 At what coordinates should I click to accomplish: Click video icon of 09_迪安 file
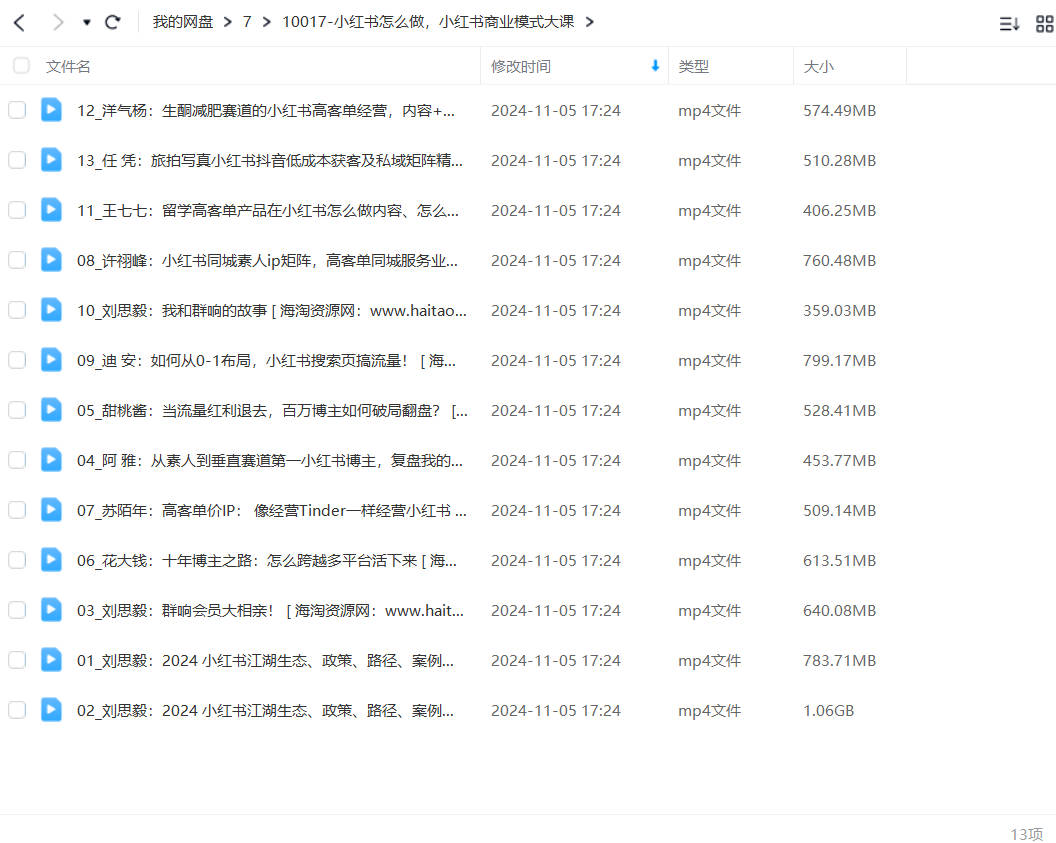click(51, 360)
